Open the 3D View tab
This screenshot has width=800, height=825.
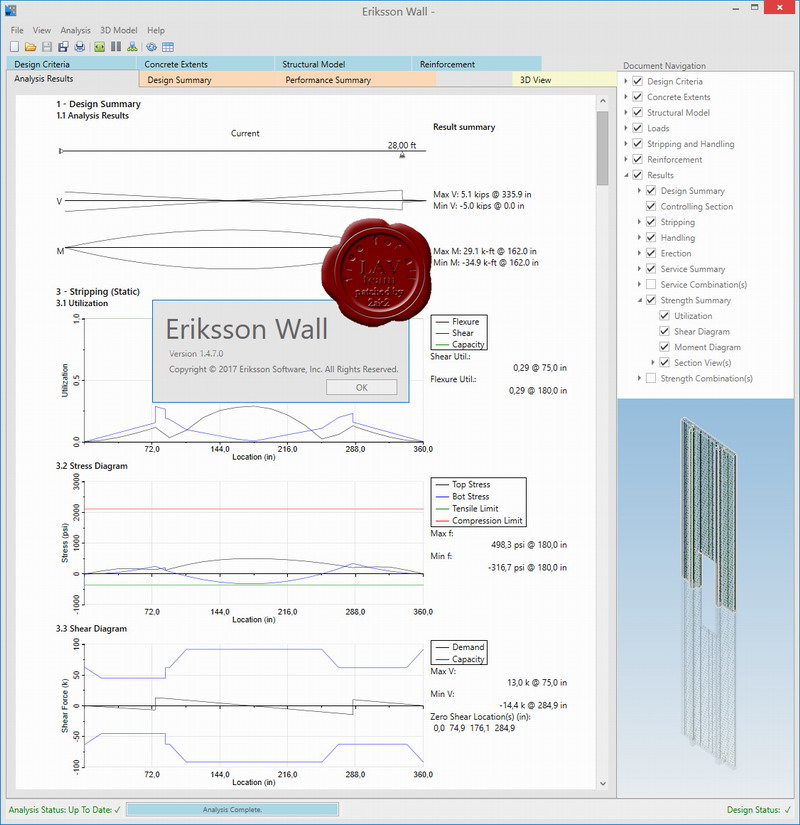pyautogui.click(x=564, y=79)
